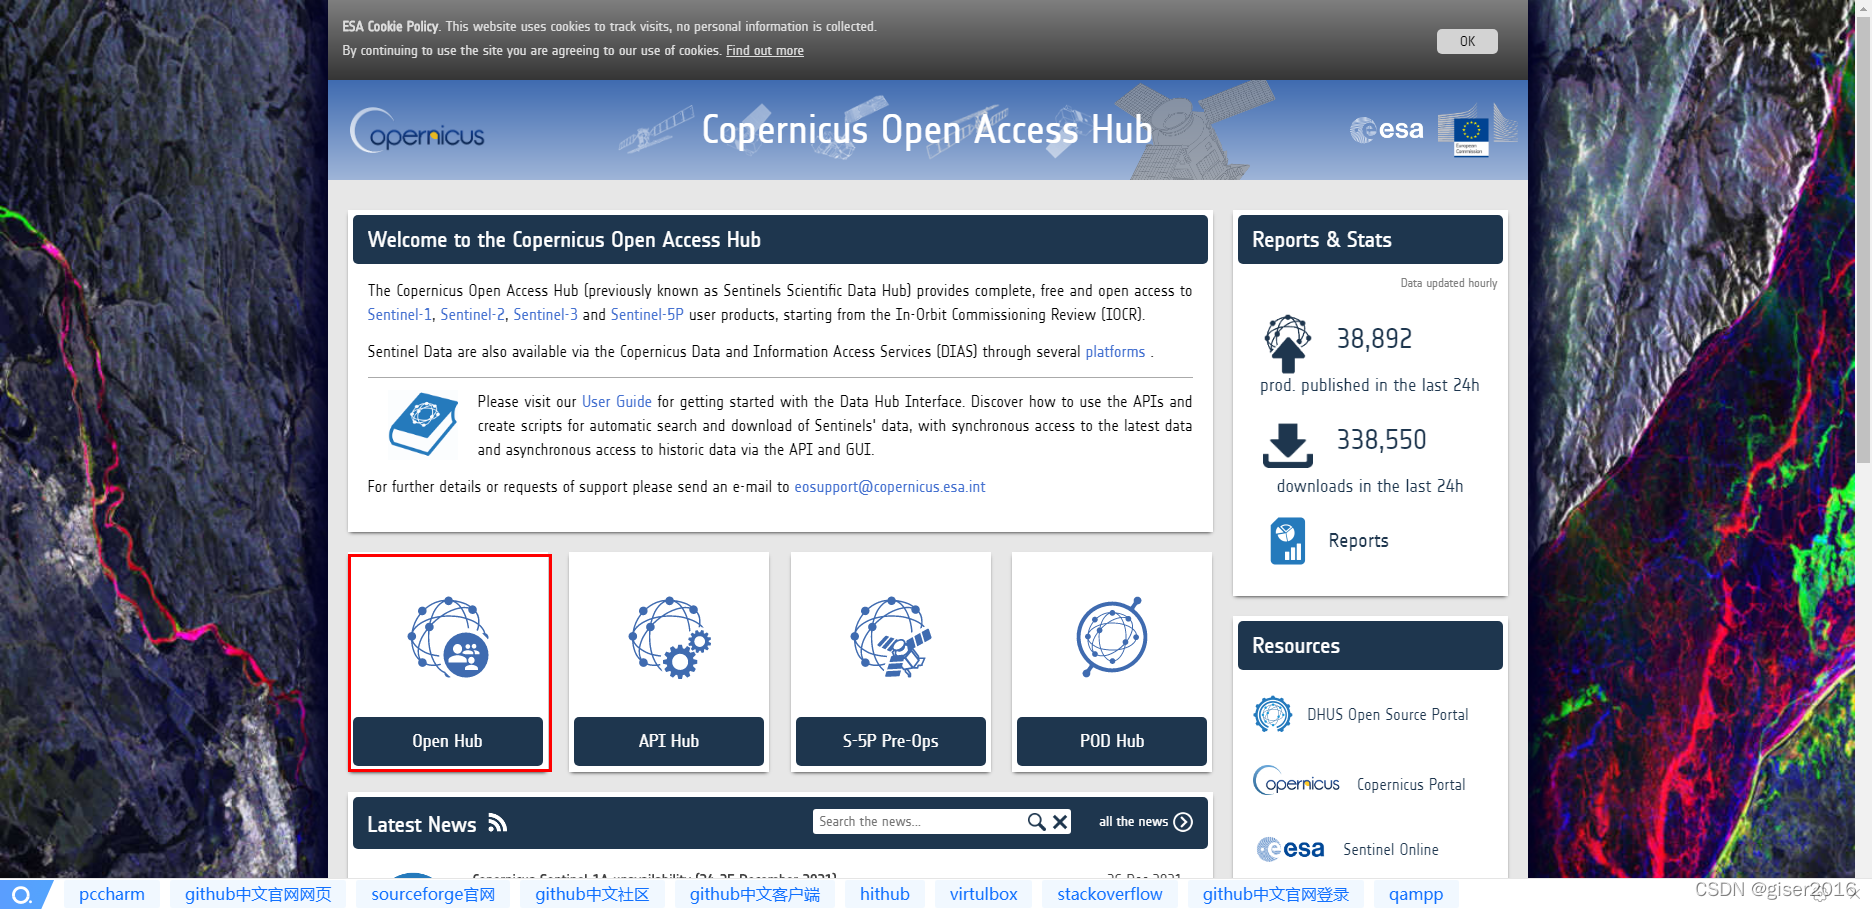The image size is (1872, 909).
Task: Click the POD Hub orbit icon
Action: pos(1112,637)
